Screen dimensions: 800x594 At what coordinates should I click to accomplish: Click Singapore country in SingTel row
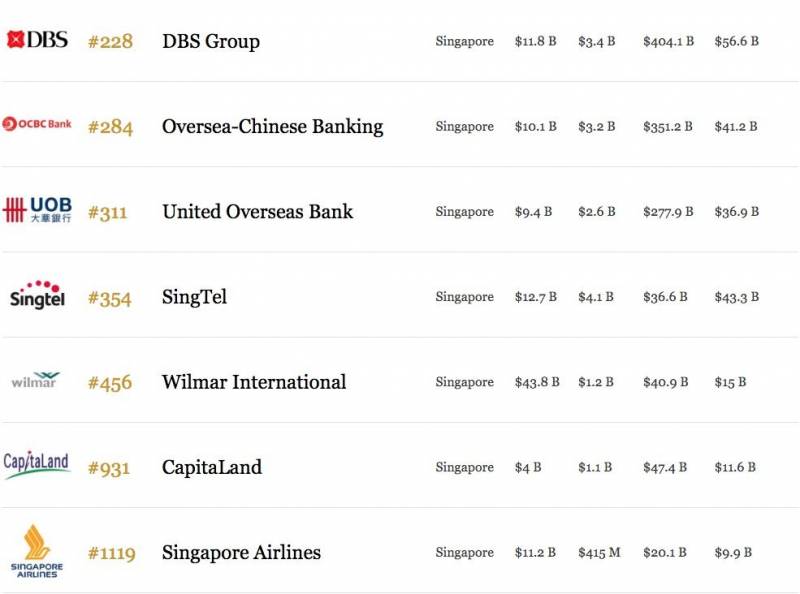(465, 297)
